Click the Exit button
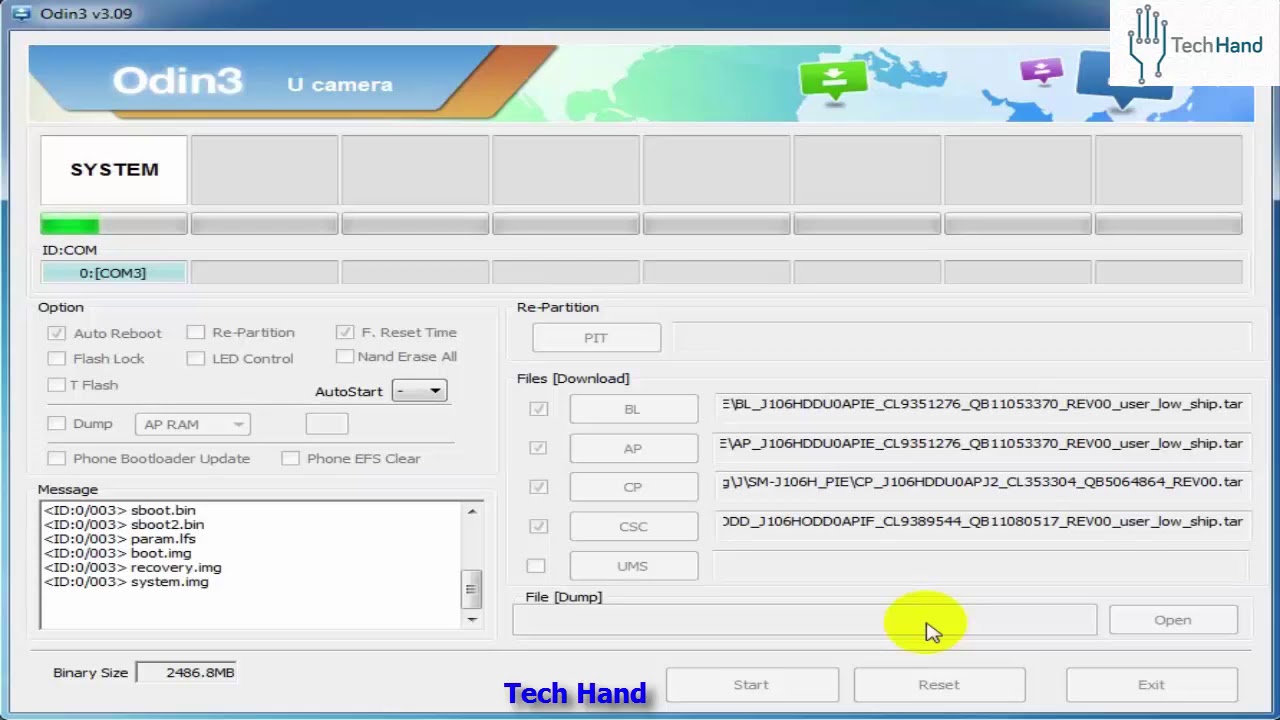 [1152, 685]
